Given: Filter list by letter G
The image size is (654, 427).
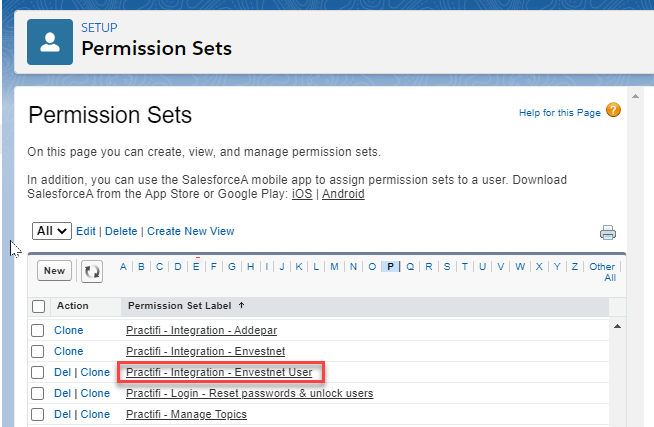Looking at the screenshot, I should point(232,266).
